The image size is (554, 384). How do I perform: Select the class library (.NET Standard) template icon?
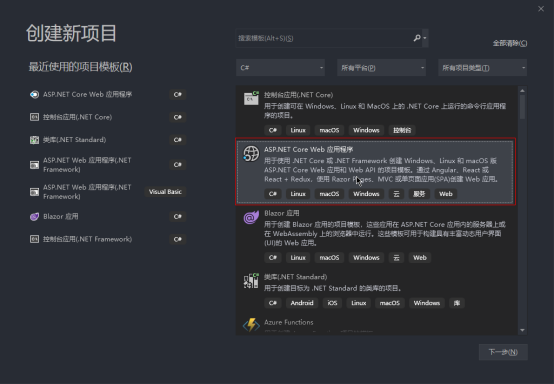pyautogui.click(x=251, y=281)
